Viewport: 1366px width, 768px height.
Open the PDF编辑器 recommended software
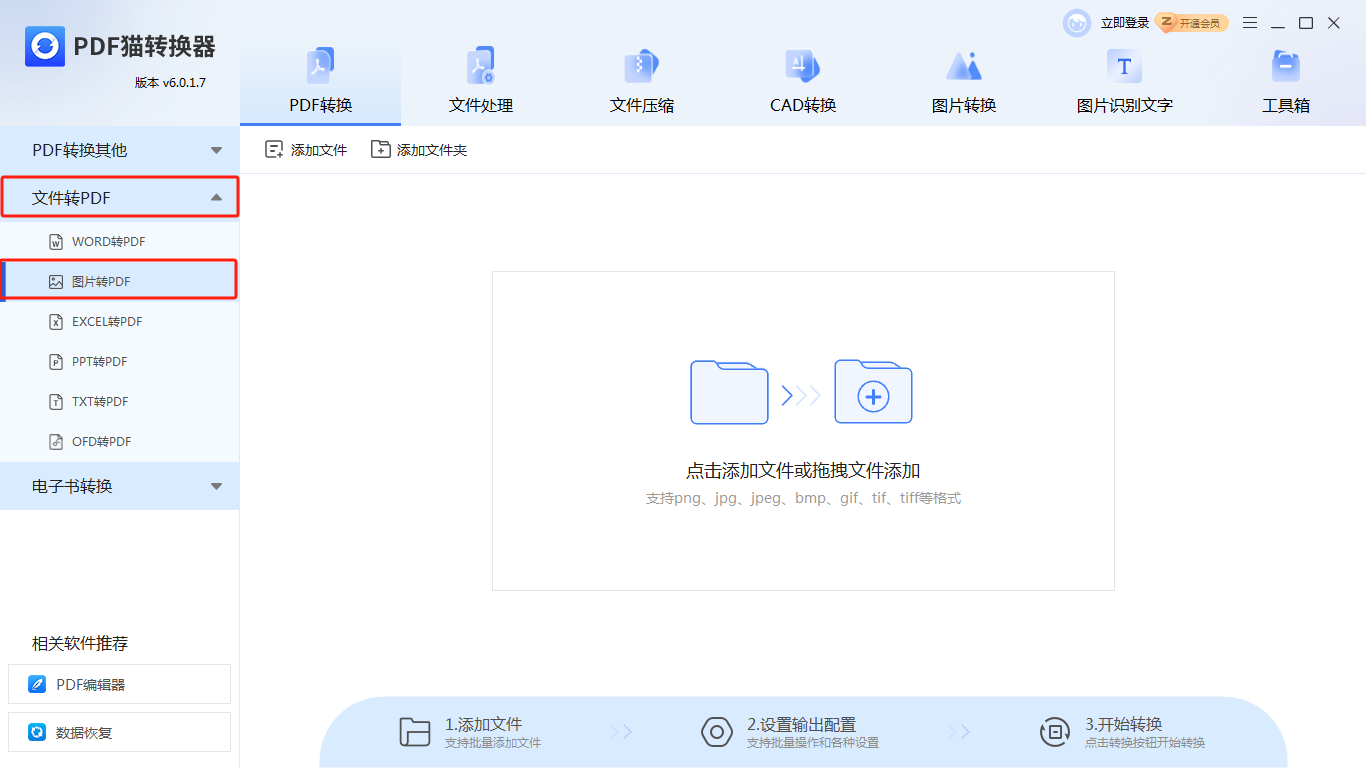click(119, 684)
